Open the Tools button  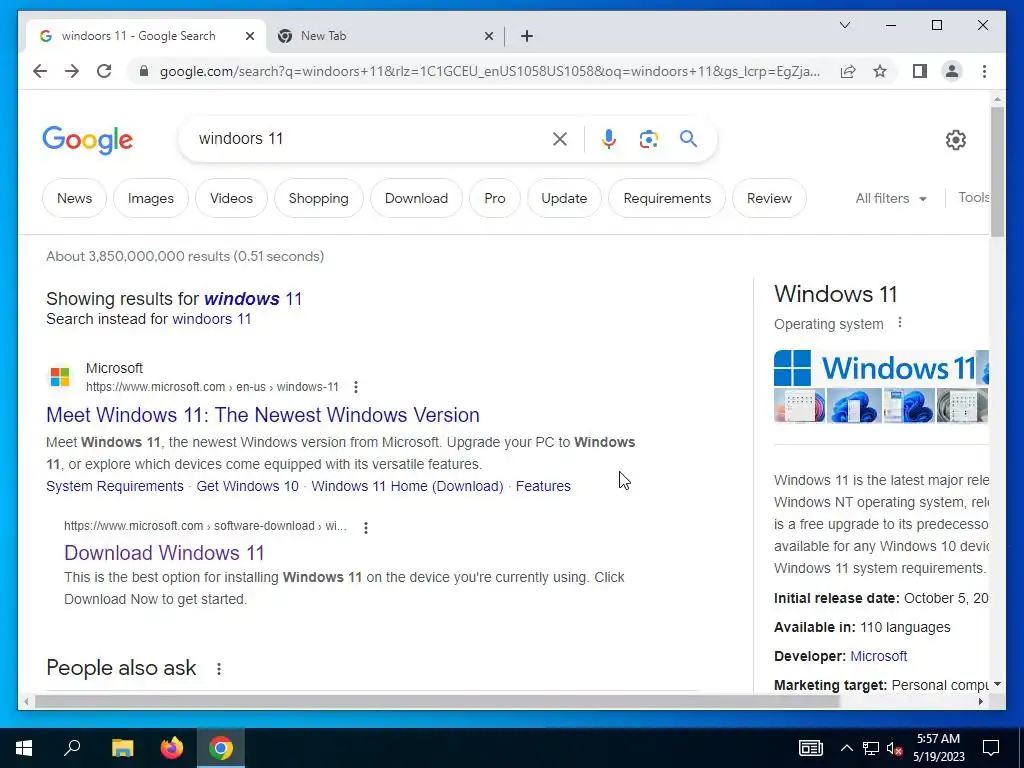(973, 198)
